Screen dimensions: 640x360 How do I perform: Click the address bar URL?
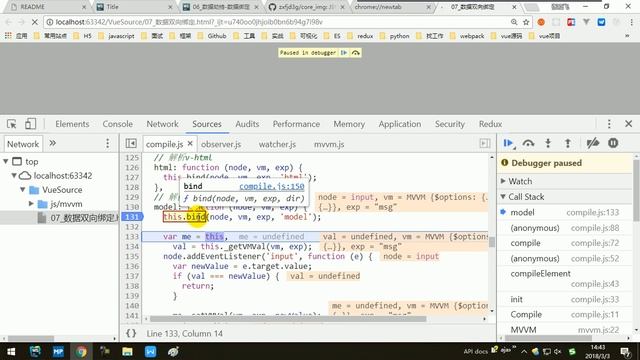(x=189, y=22)
